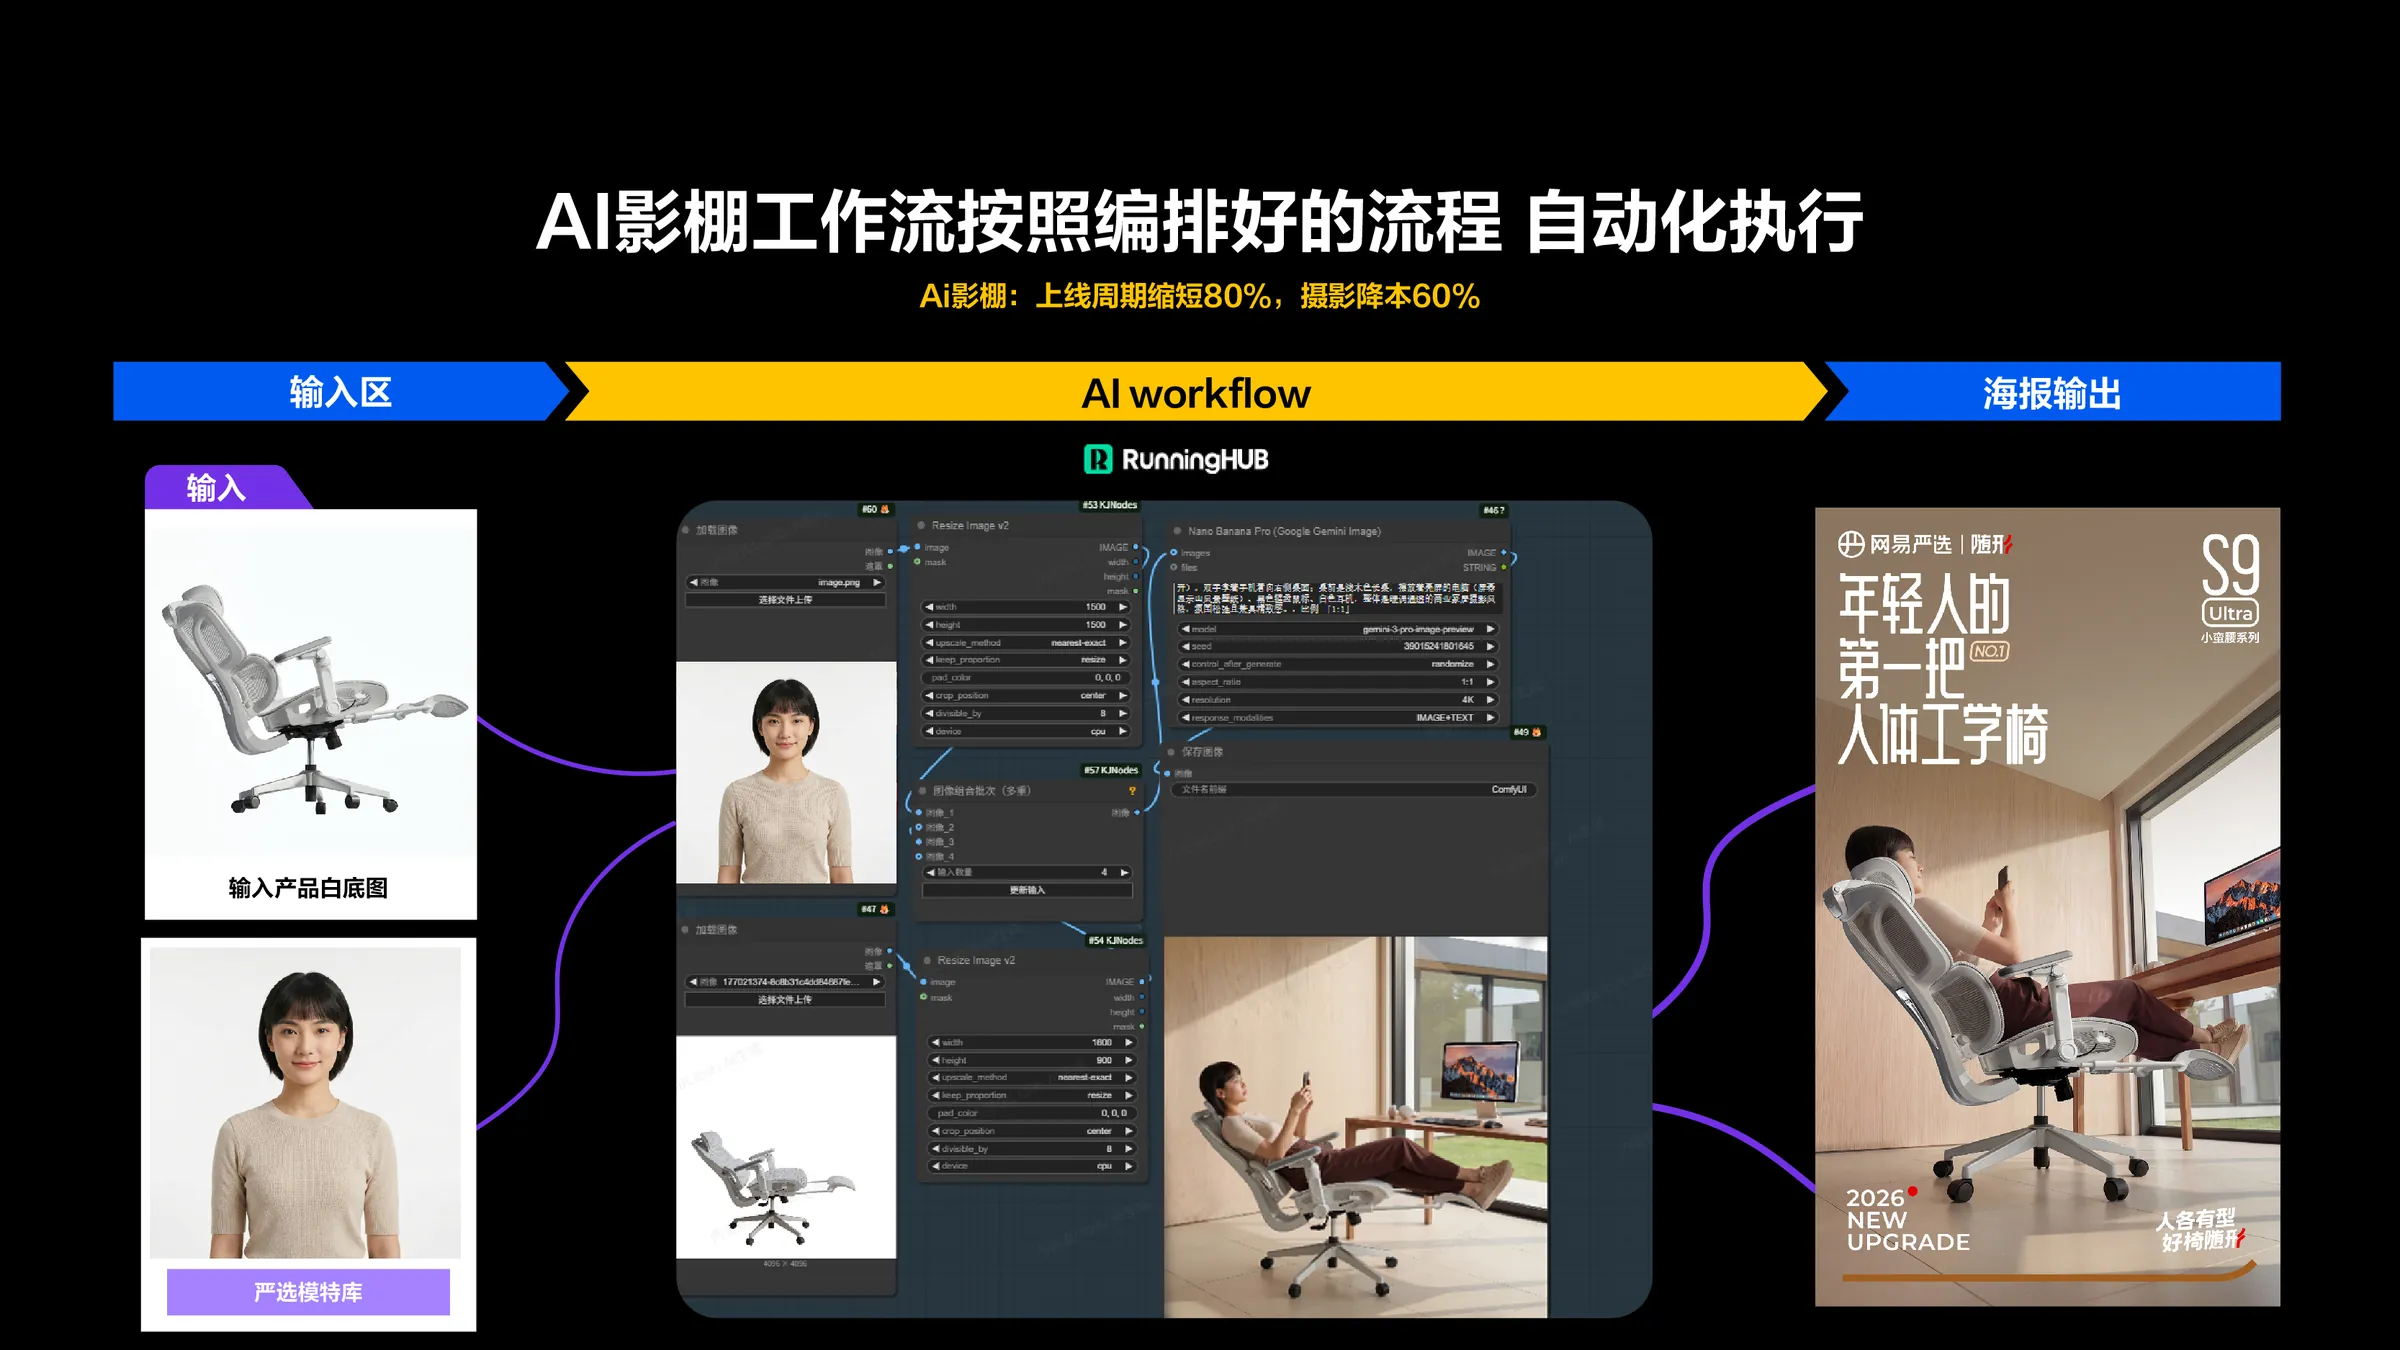Click the #53 KJNodes badge

tap(1109, 505)
